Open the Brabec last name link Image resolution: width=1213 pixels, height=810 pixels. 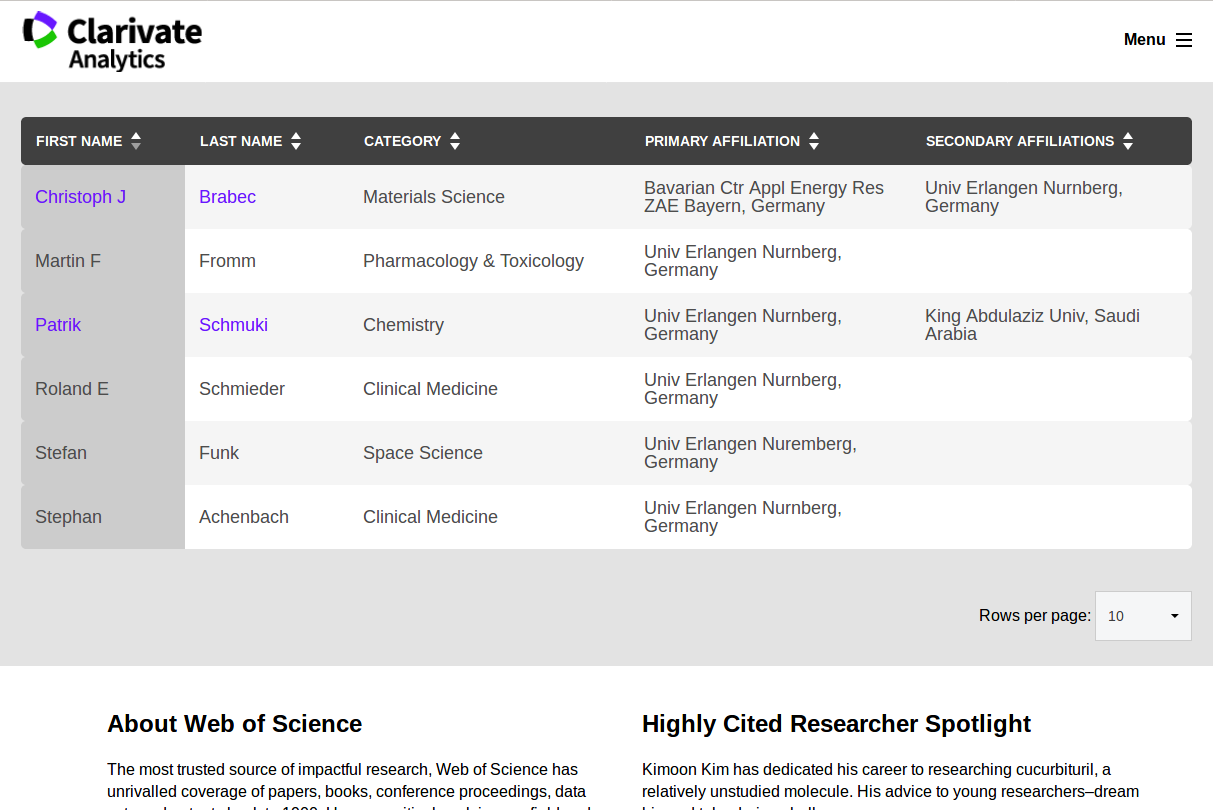pos(227,197)
